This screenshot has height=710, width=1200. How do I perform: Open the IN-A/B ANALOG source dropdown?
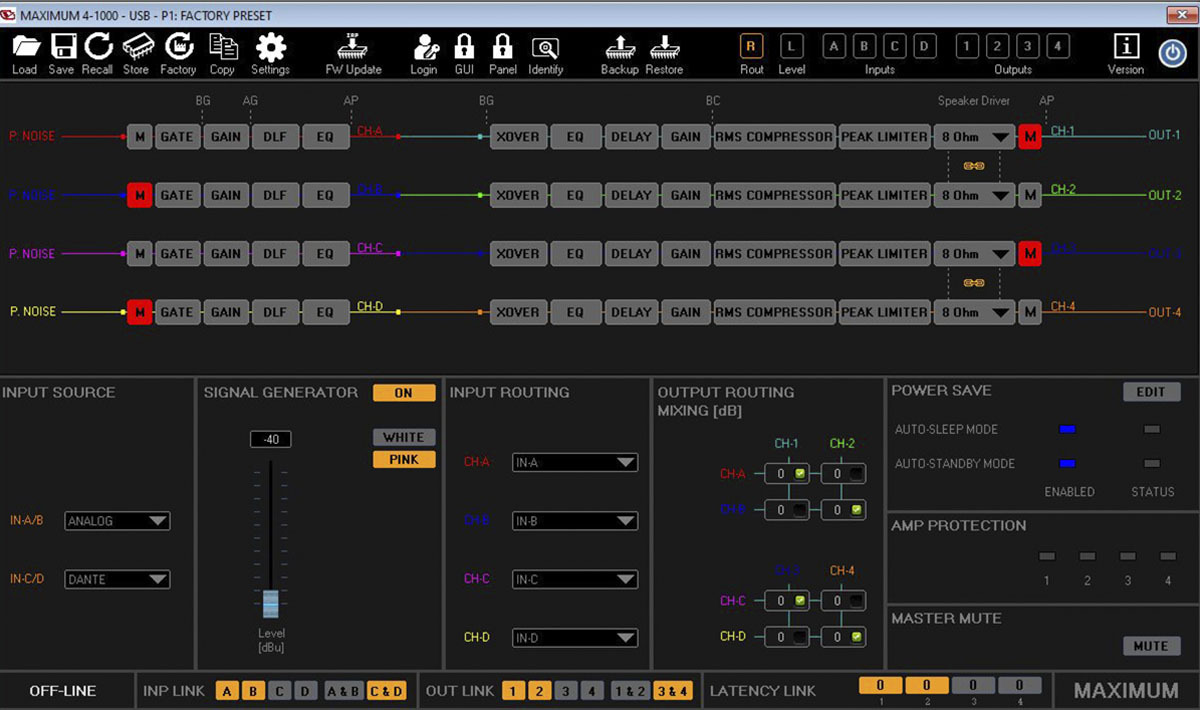(x=117, y=521)
